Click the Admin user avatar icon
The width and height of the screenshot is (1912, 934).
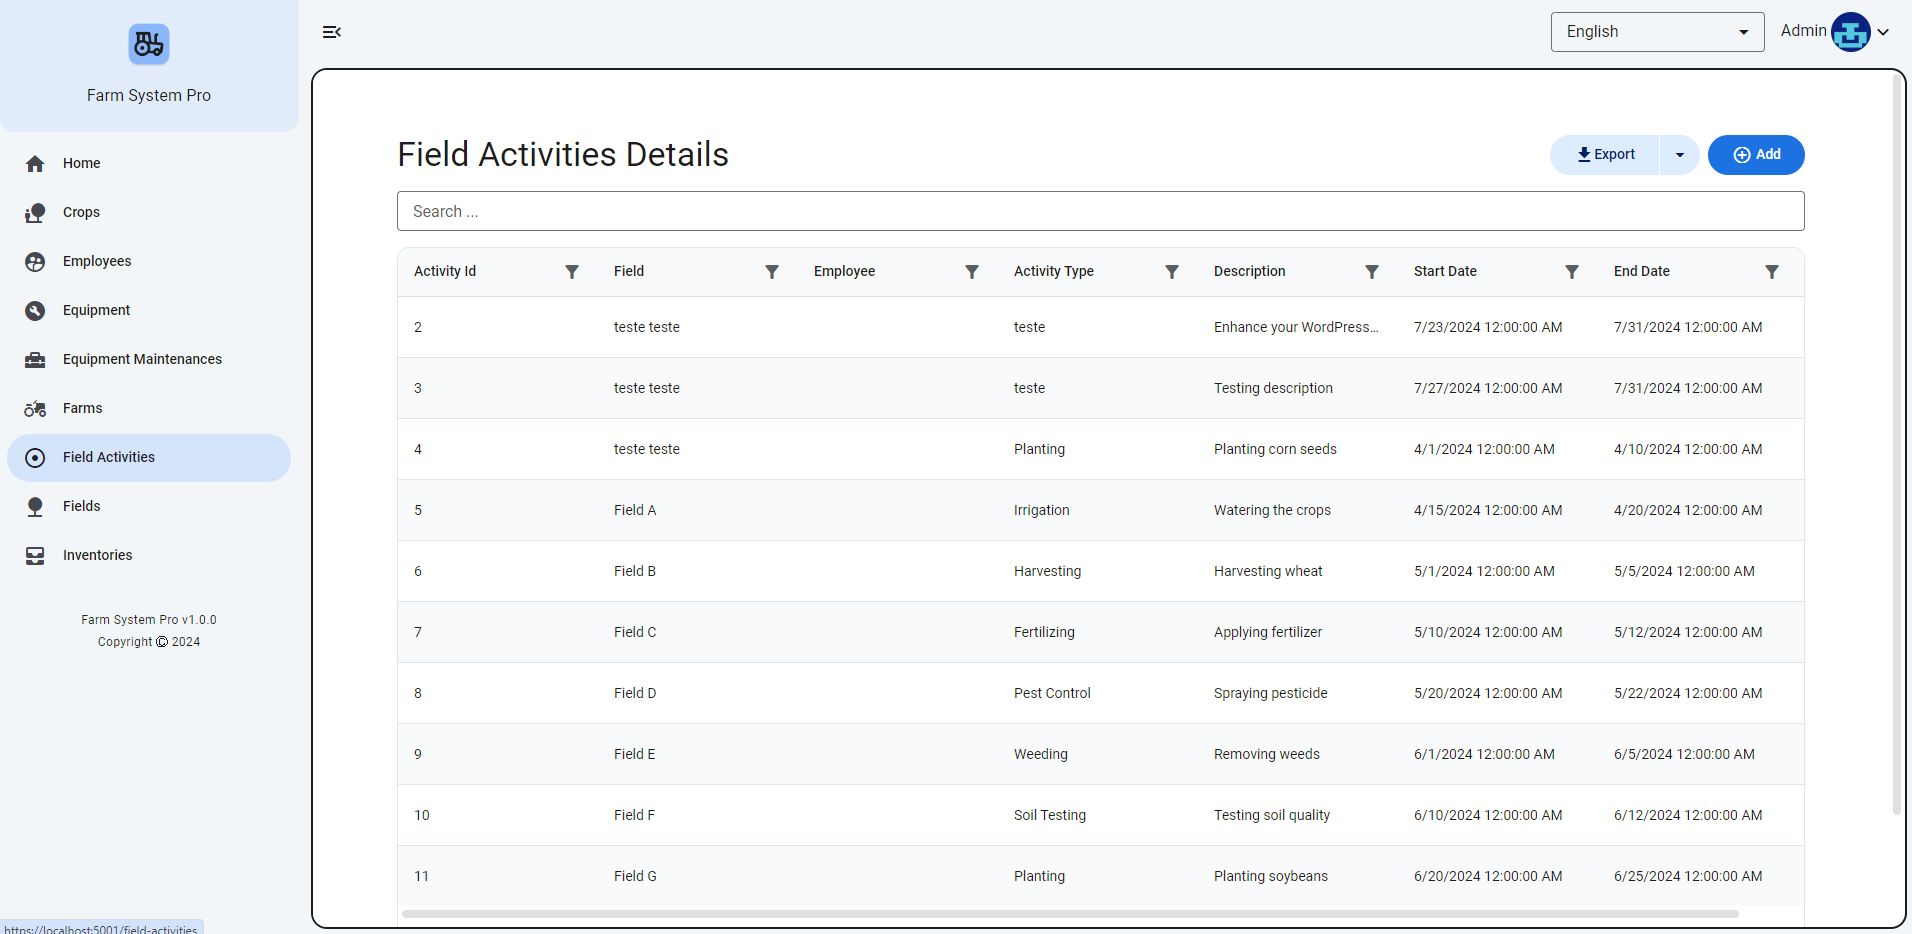[x=1850, y=32]
